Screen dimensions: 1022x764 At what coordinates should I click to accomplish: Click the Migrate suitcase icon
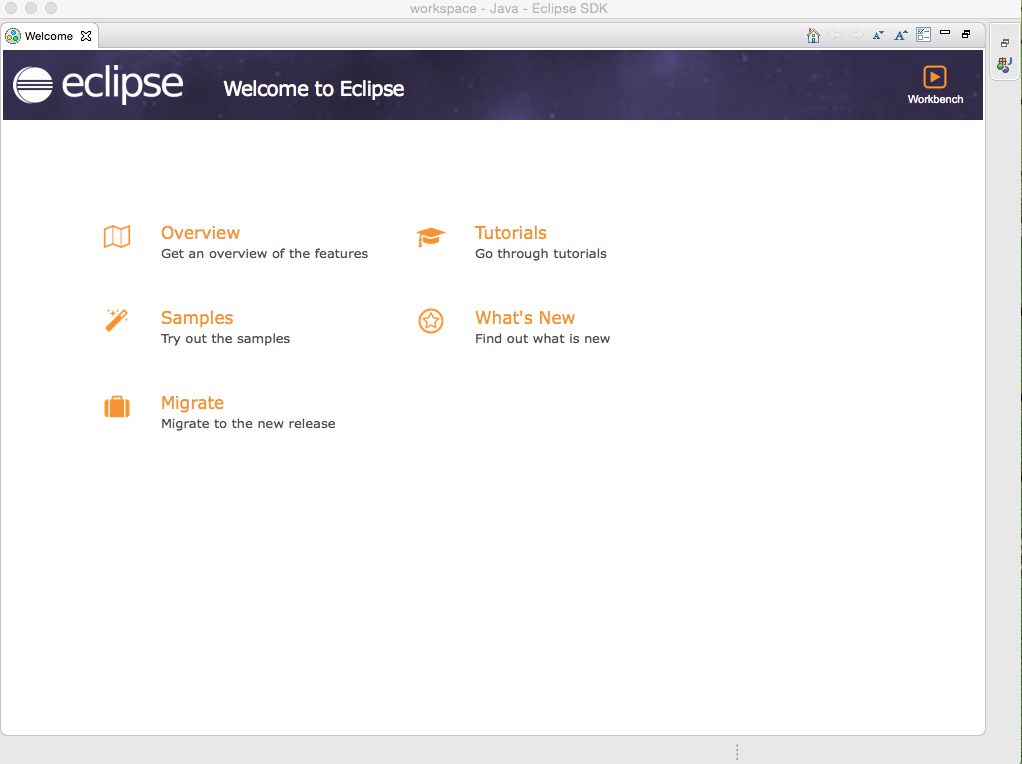coord(117,407)
